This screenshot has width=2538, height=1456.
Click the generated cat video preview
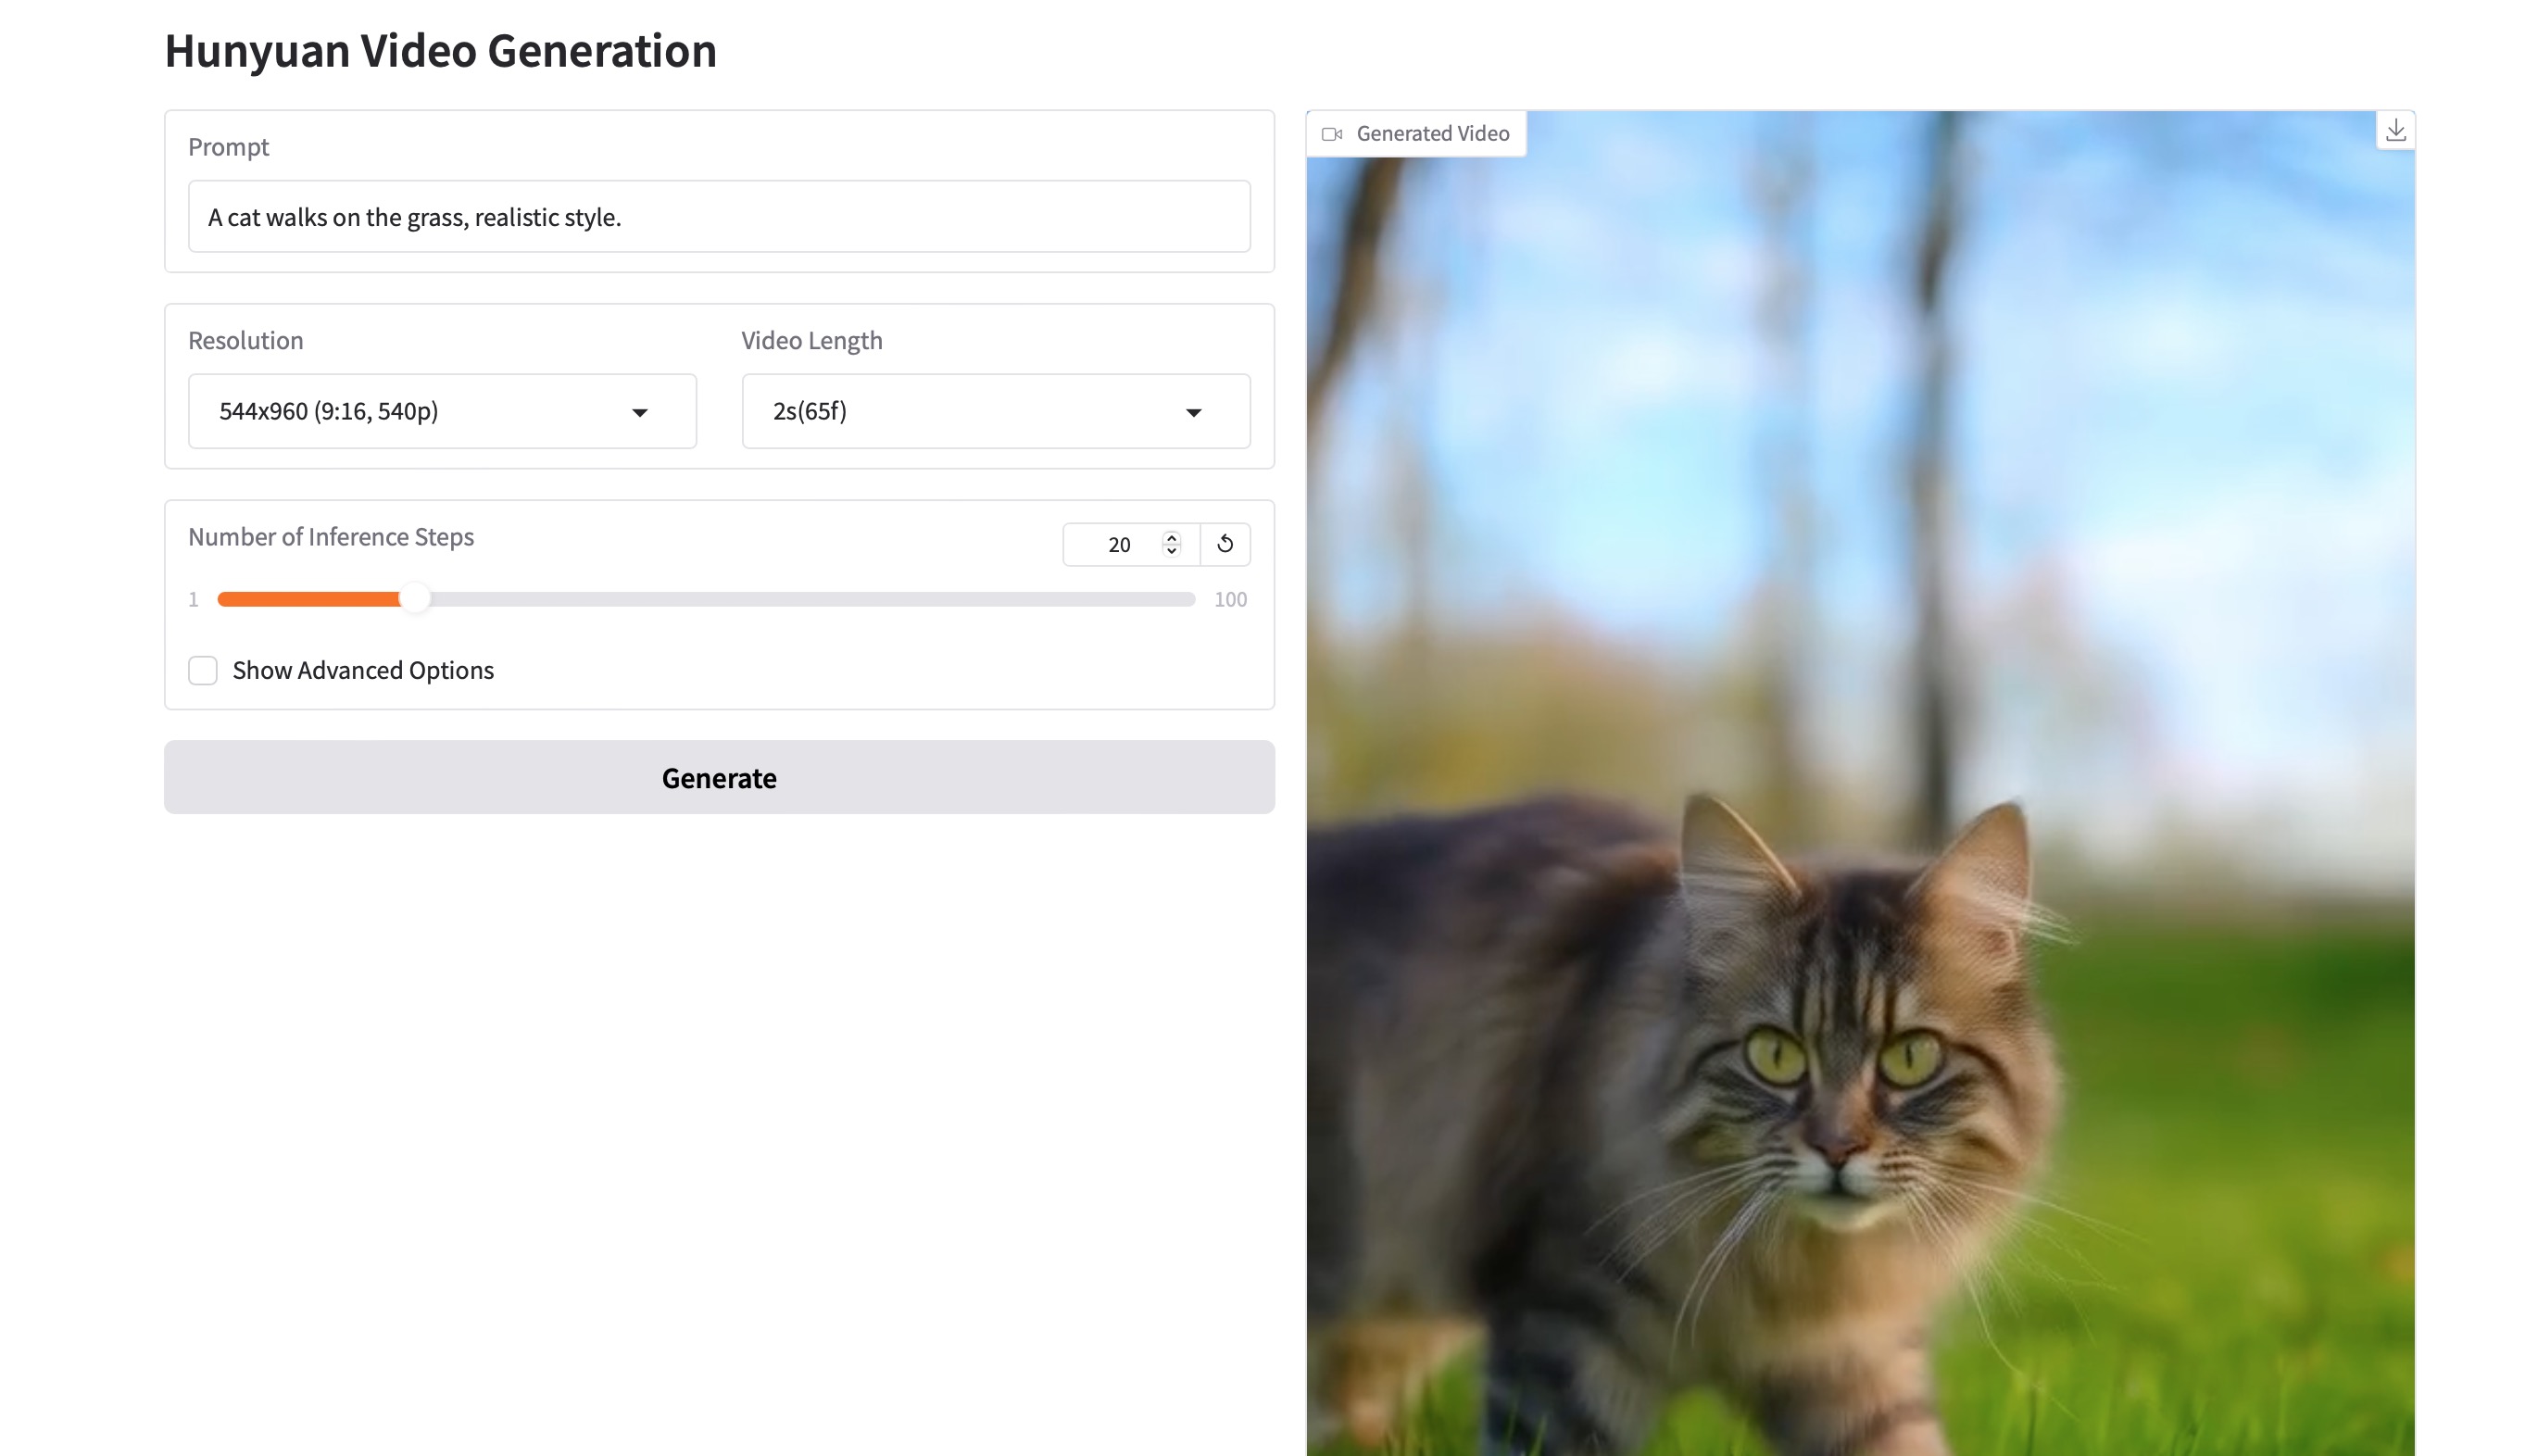click(1860, 800)
